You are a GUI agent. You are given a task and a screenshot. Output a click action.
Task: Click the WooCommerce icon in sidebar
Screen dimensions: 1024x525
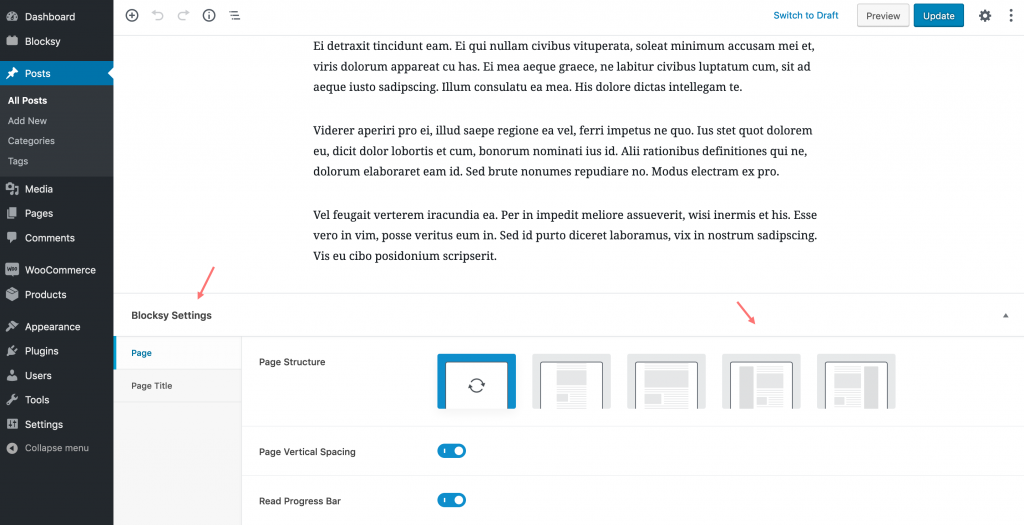click(x=12, y=270)
